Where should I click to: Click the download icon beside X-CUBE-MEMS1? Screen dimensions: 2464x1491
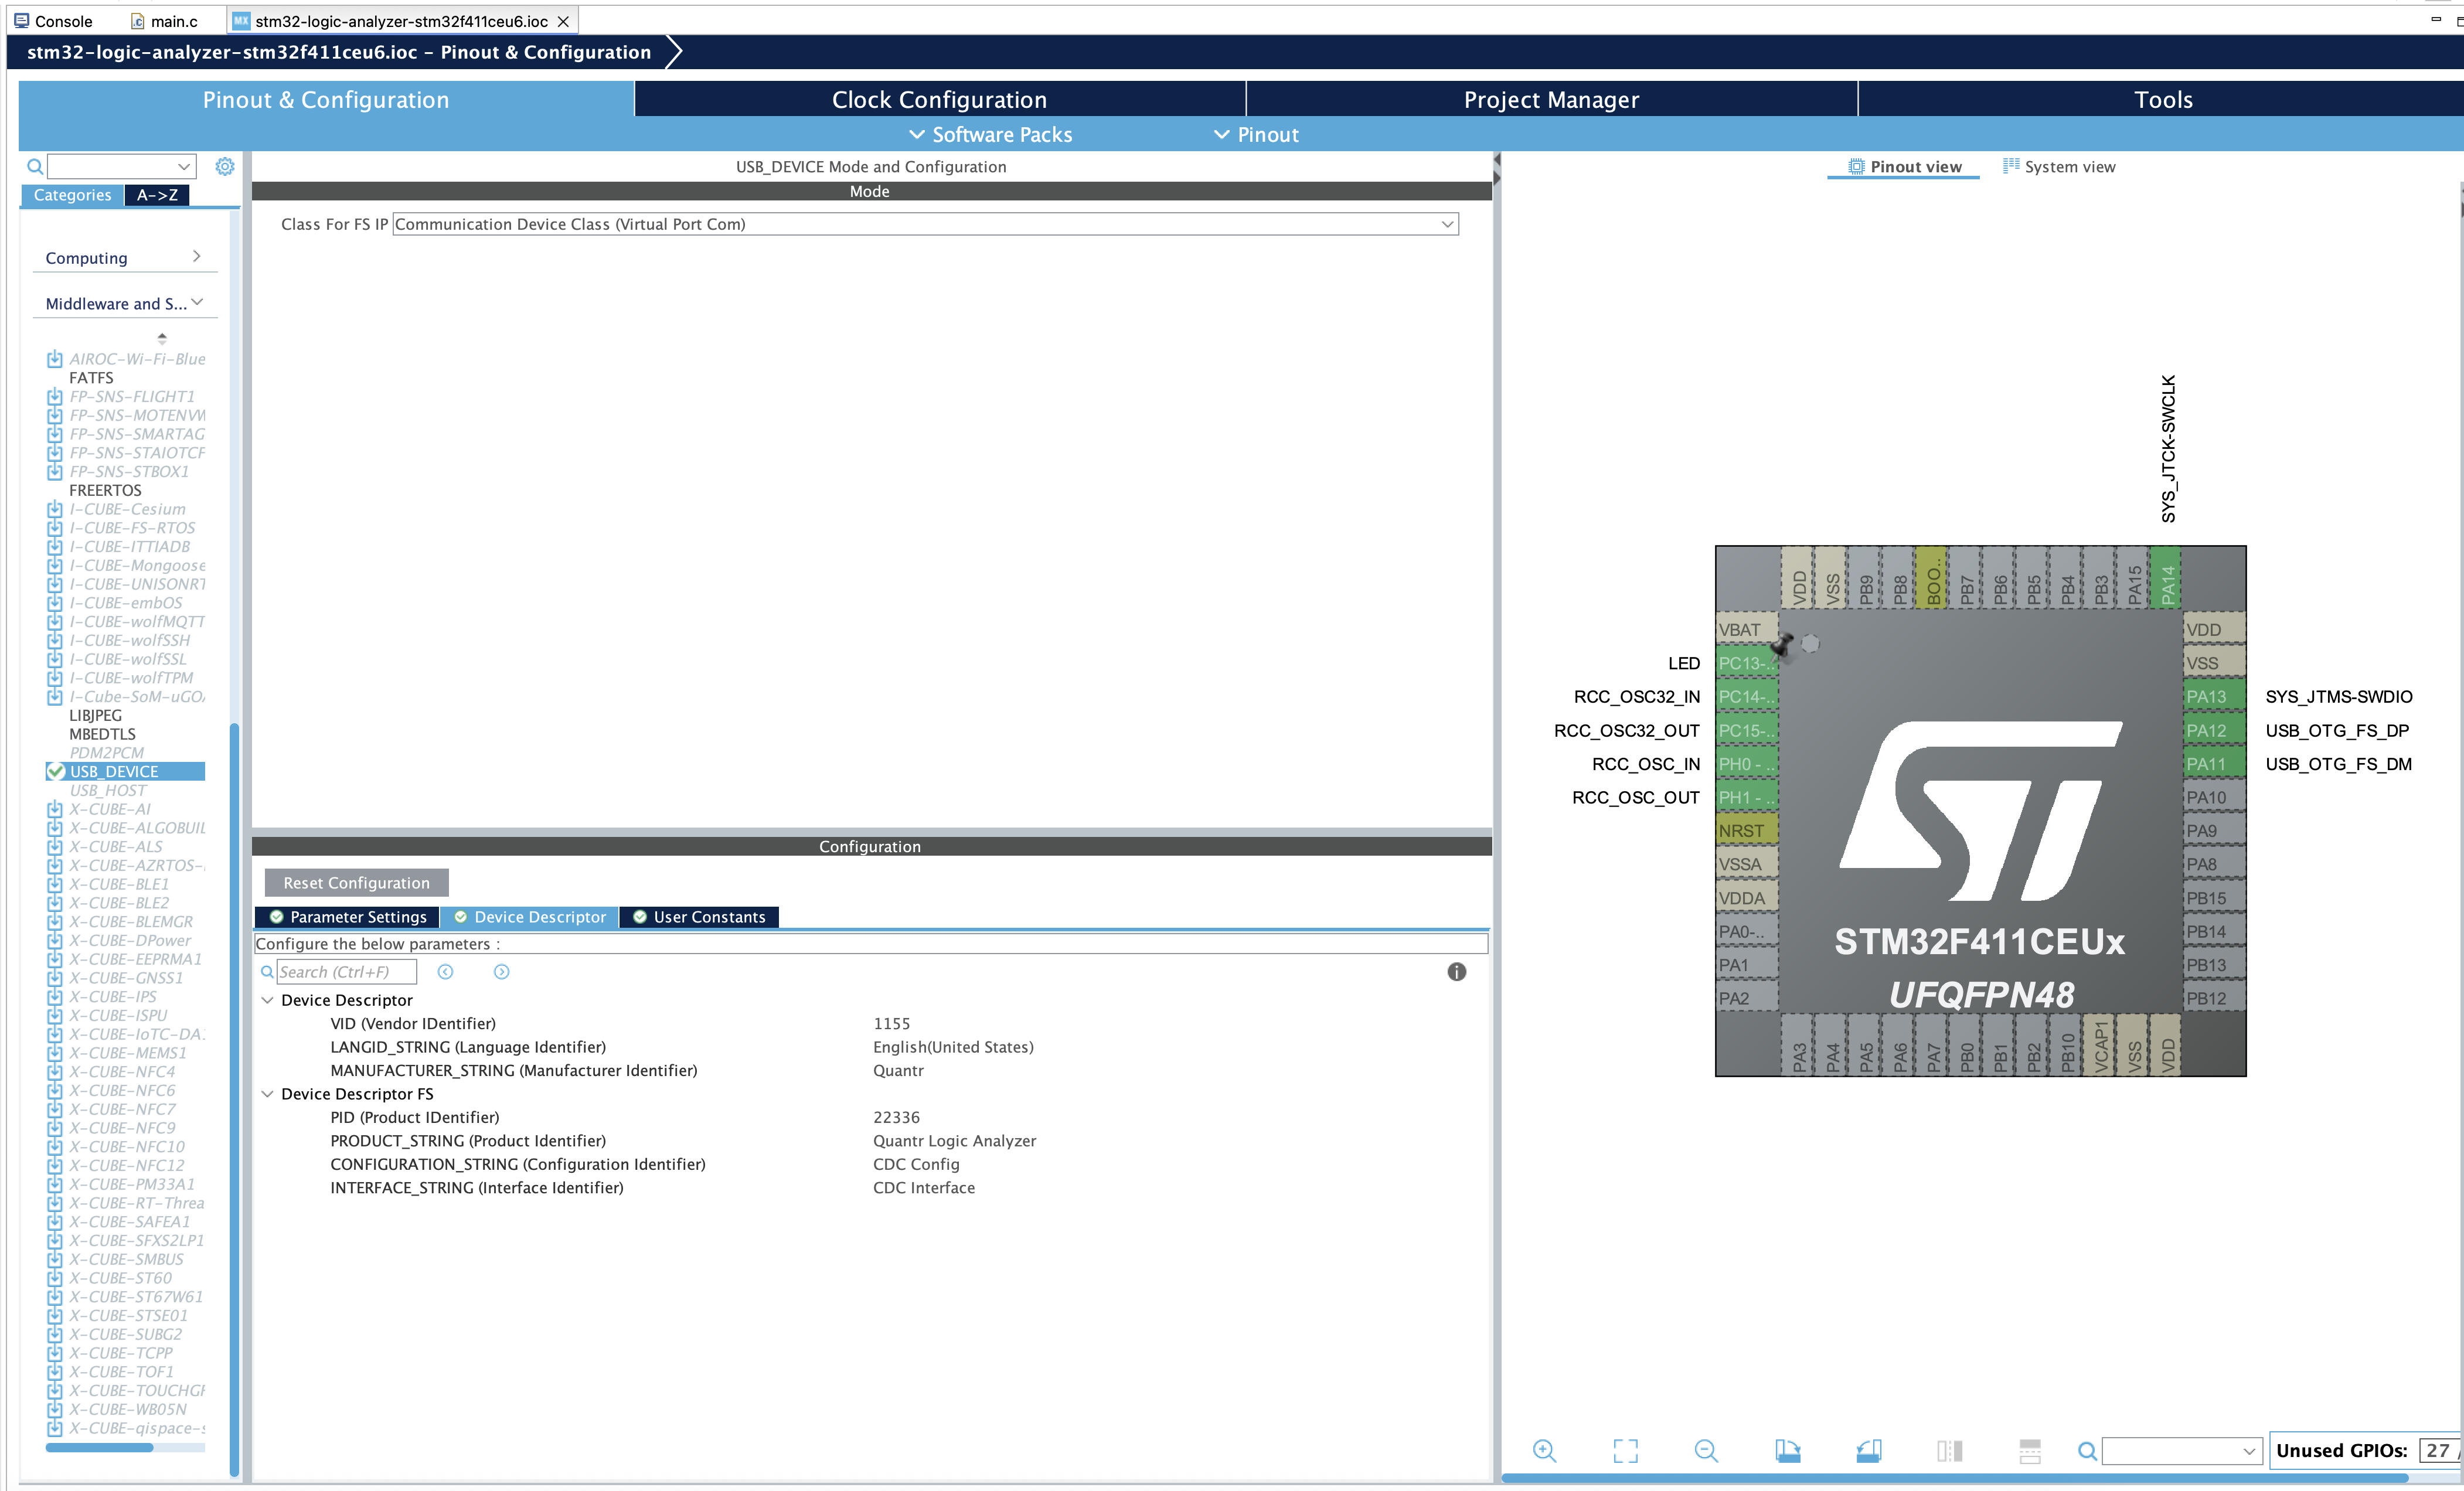tap(55, 1053)
